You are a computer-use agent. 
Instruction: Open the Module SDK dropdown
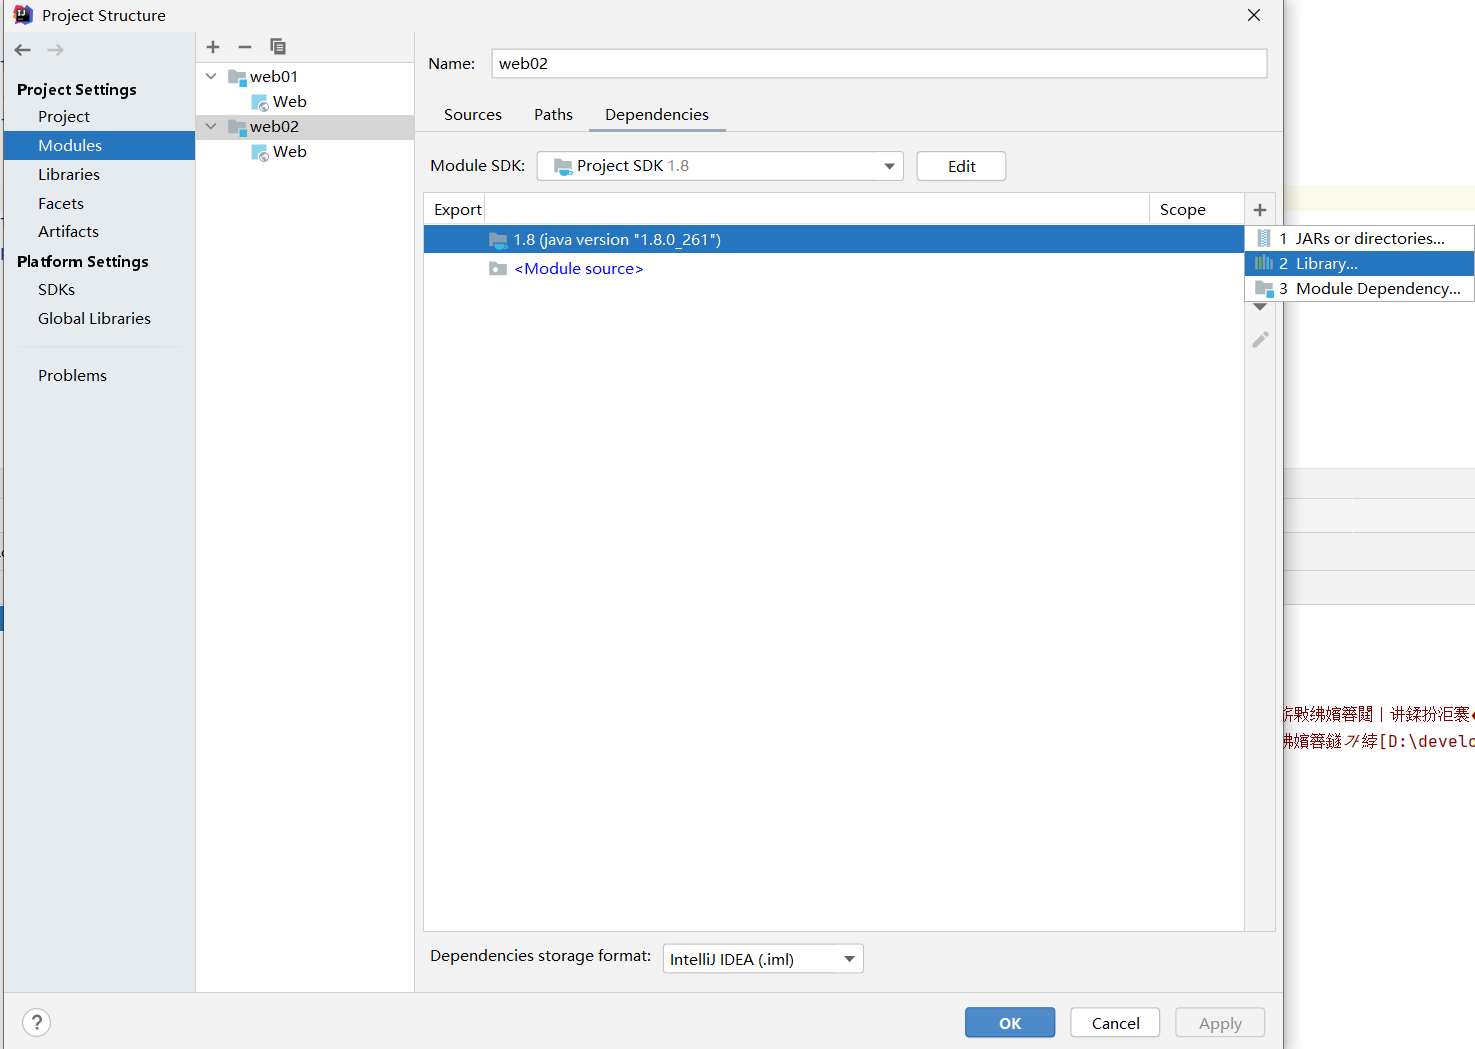tap(720, 166)
